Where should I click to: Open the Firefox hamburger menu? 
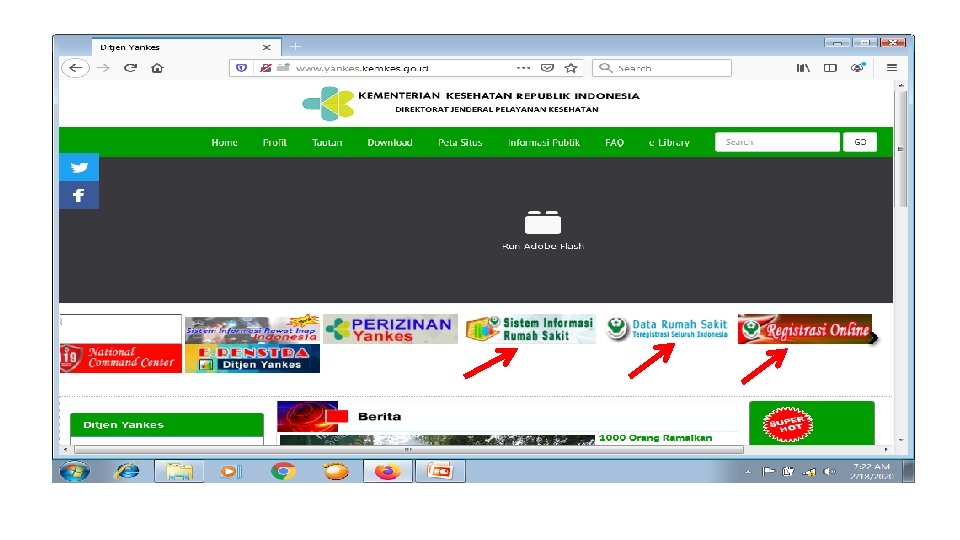click(x=892, y=68)
